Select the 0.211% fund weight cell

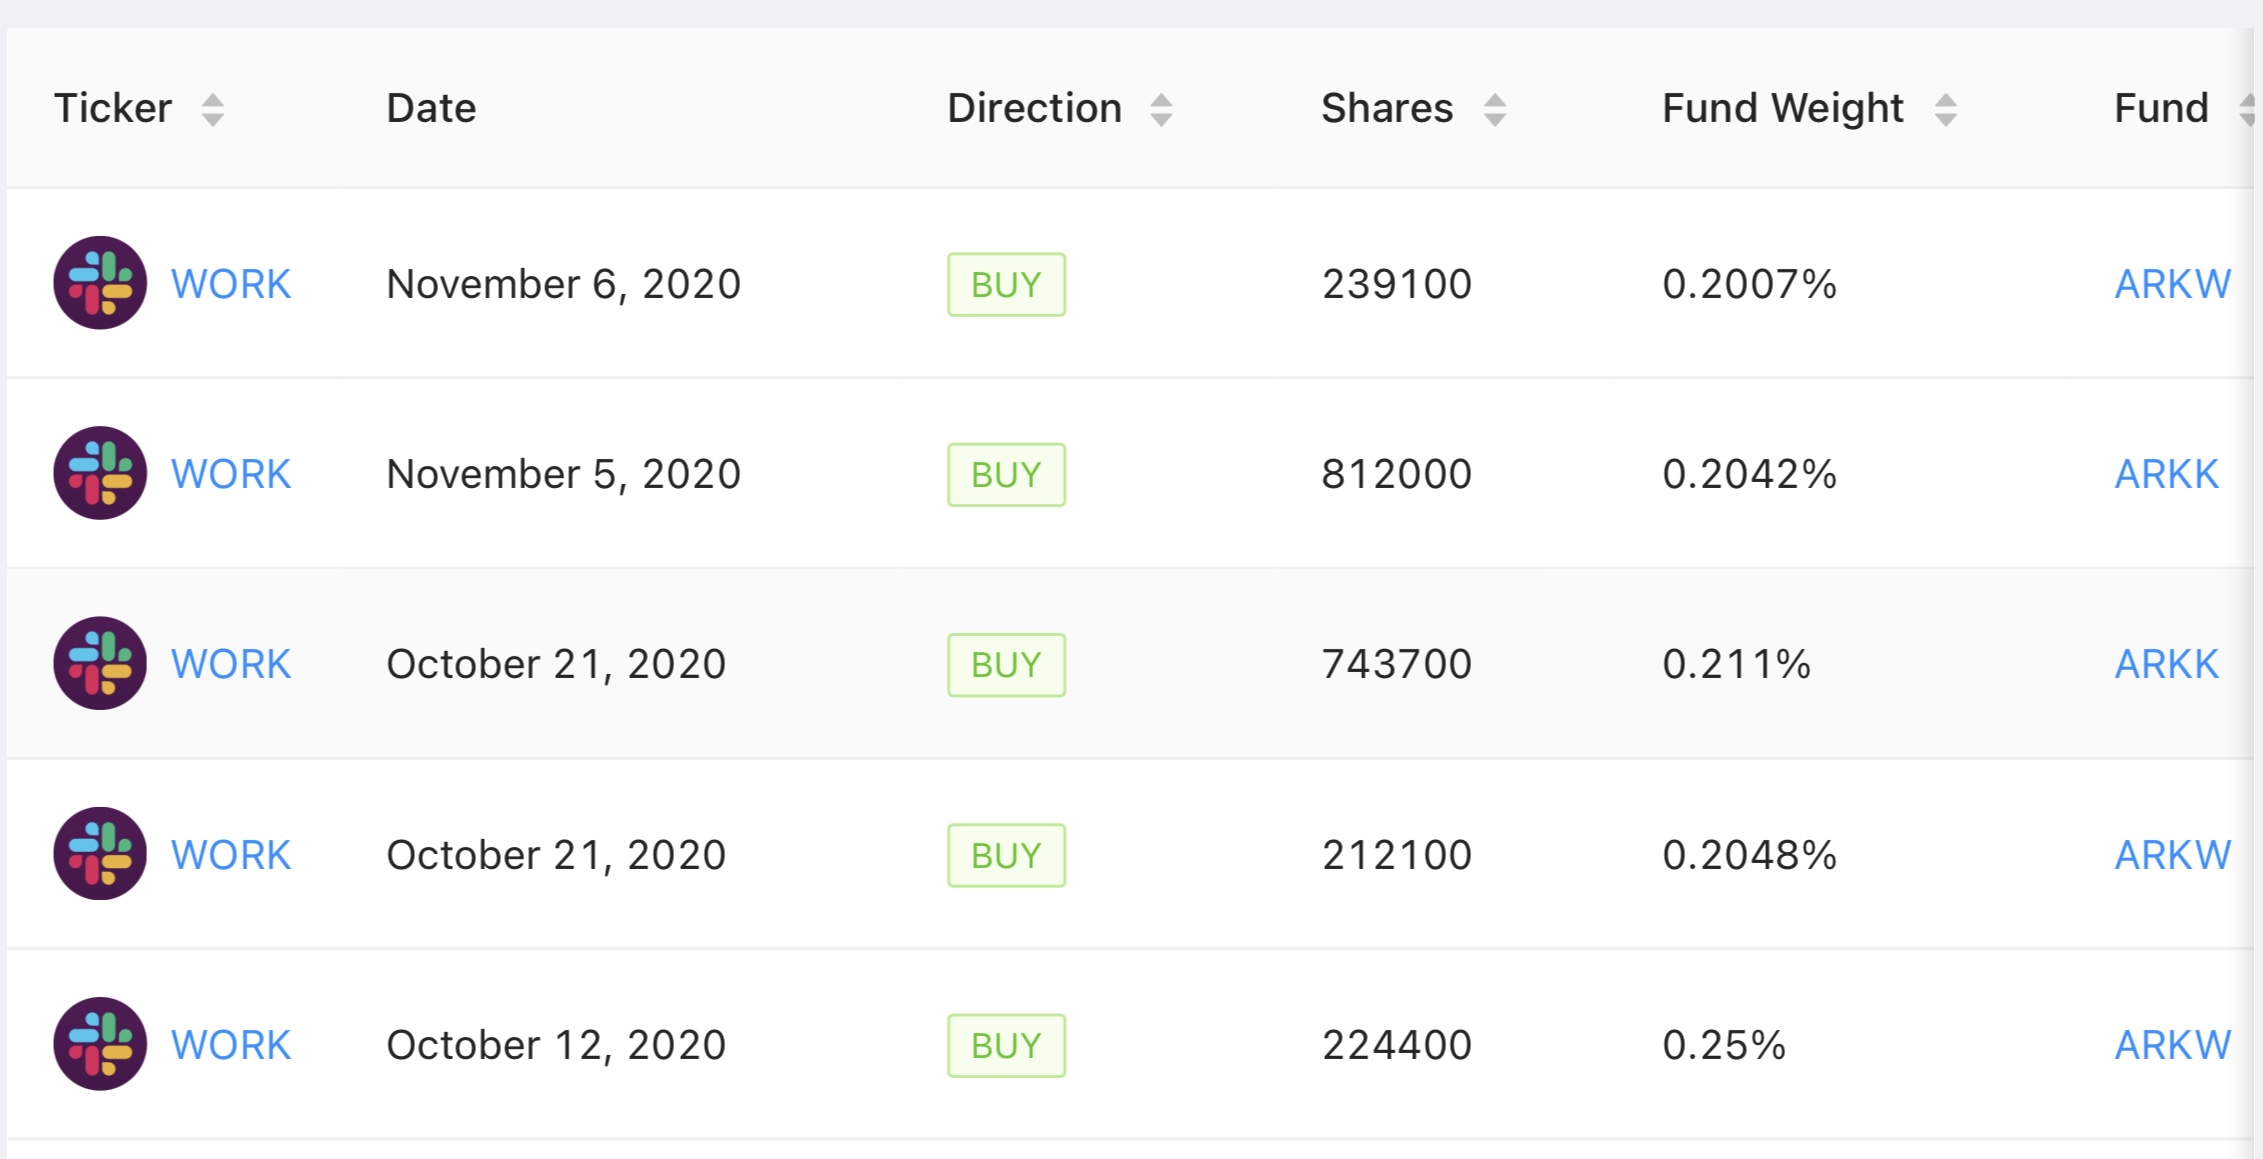(x=1736, y=664)
